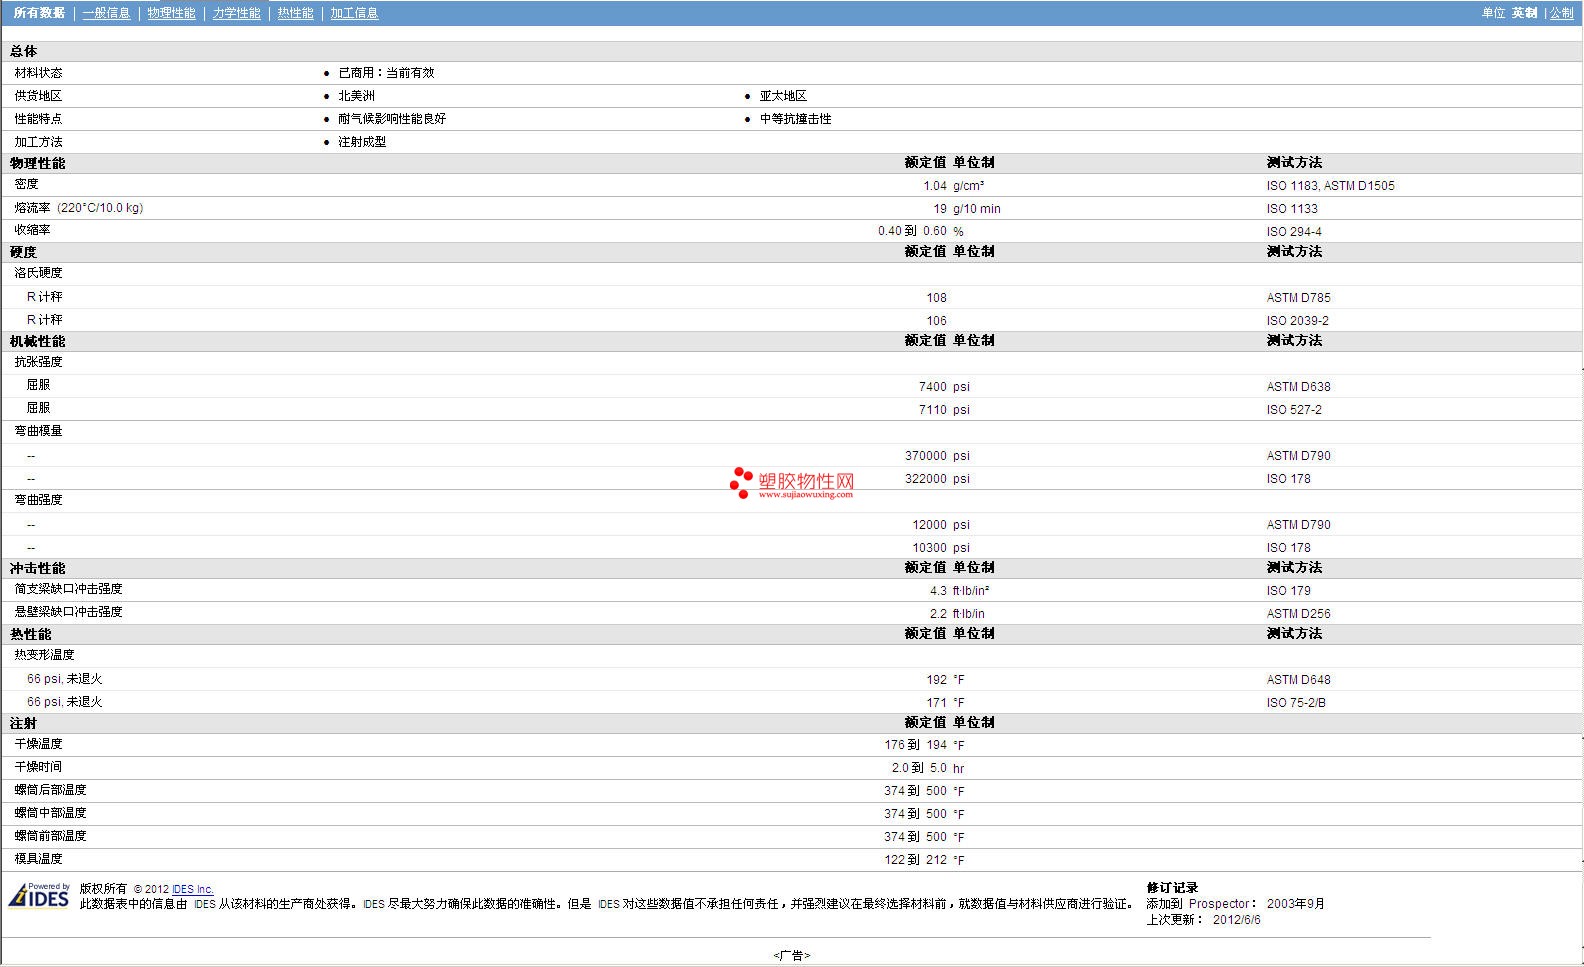Image resolution: width=1584 pixels, height=967 pixels.
Task: Click the 注射 section header
Action: click(23, 723)
